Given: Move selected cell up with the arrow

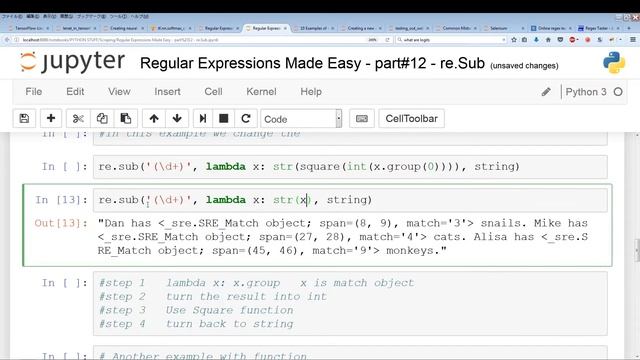Looking at the screenshot, I should [x=154, y=119].
